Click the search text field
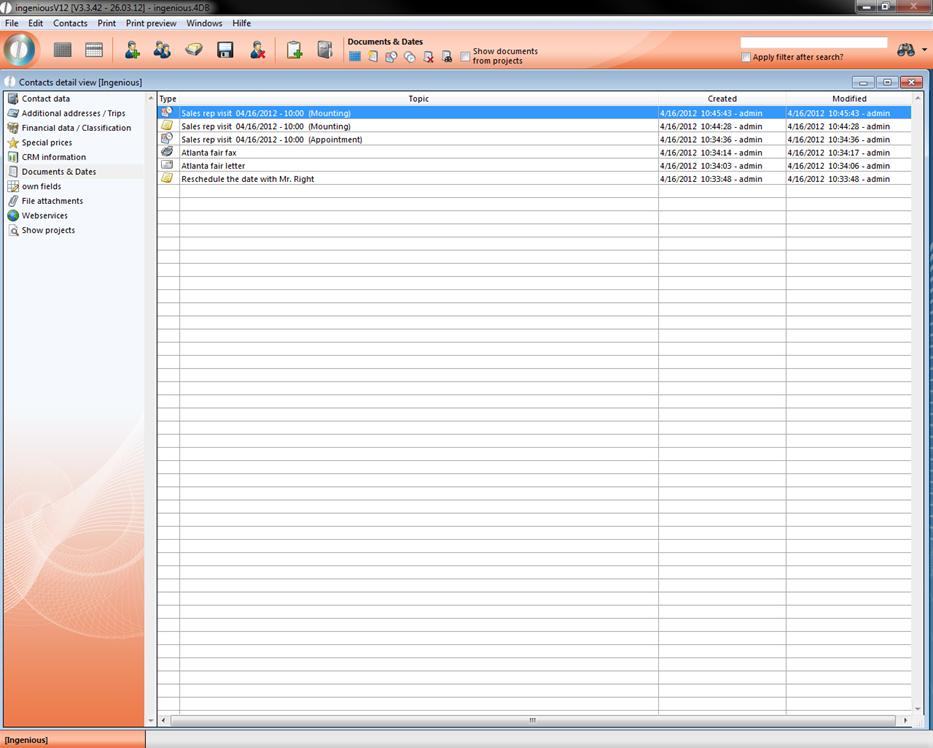933x748 pixels. (813, 43)
